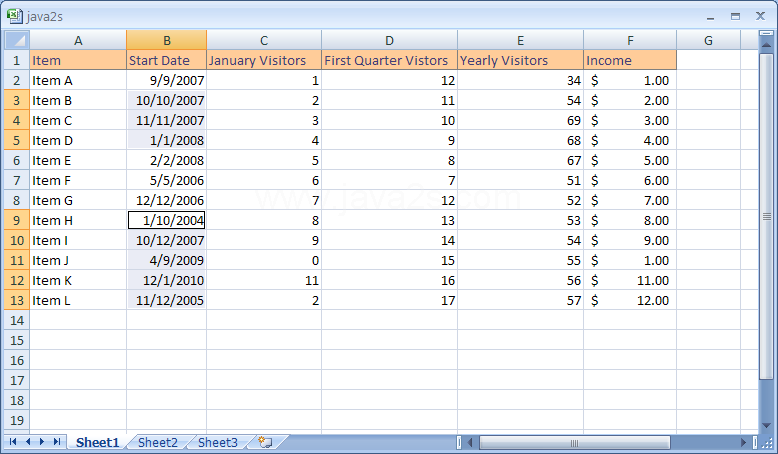Screen dimensions: 778x454
Task: Click horizontal scrollbar left arrow
Action: tap(470, 443)
